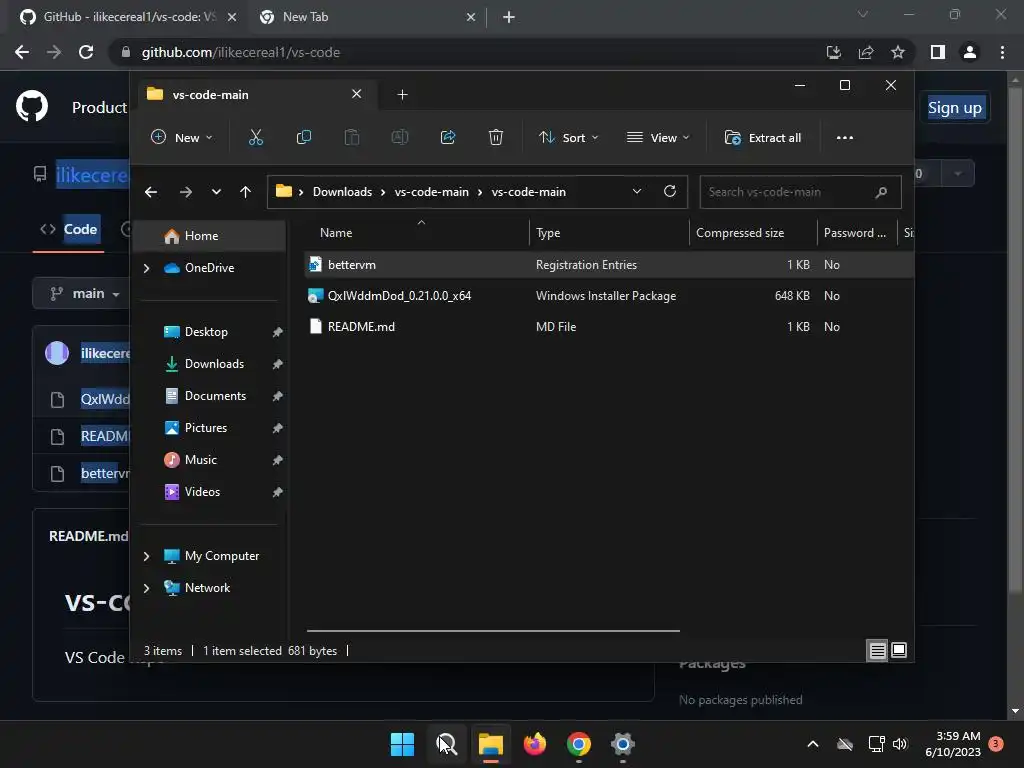Open the Sort dropdown
The width and height of the screenshot is (1024, 768).
pos(568,138)
